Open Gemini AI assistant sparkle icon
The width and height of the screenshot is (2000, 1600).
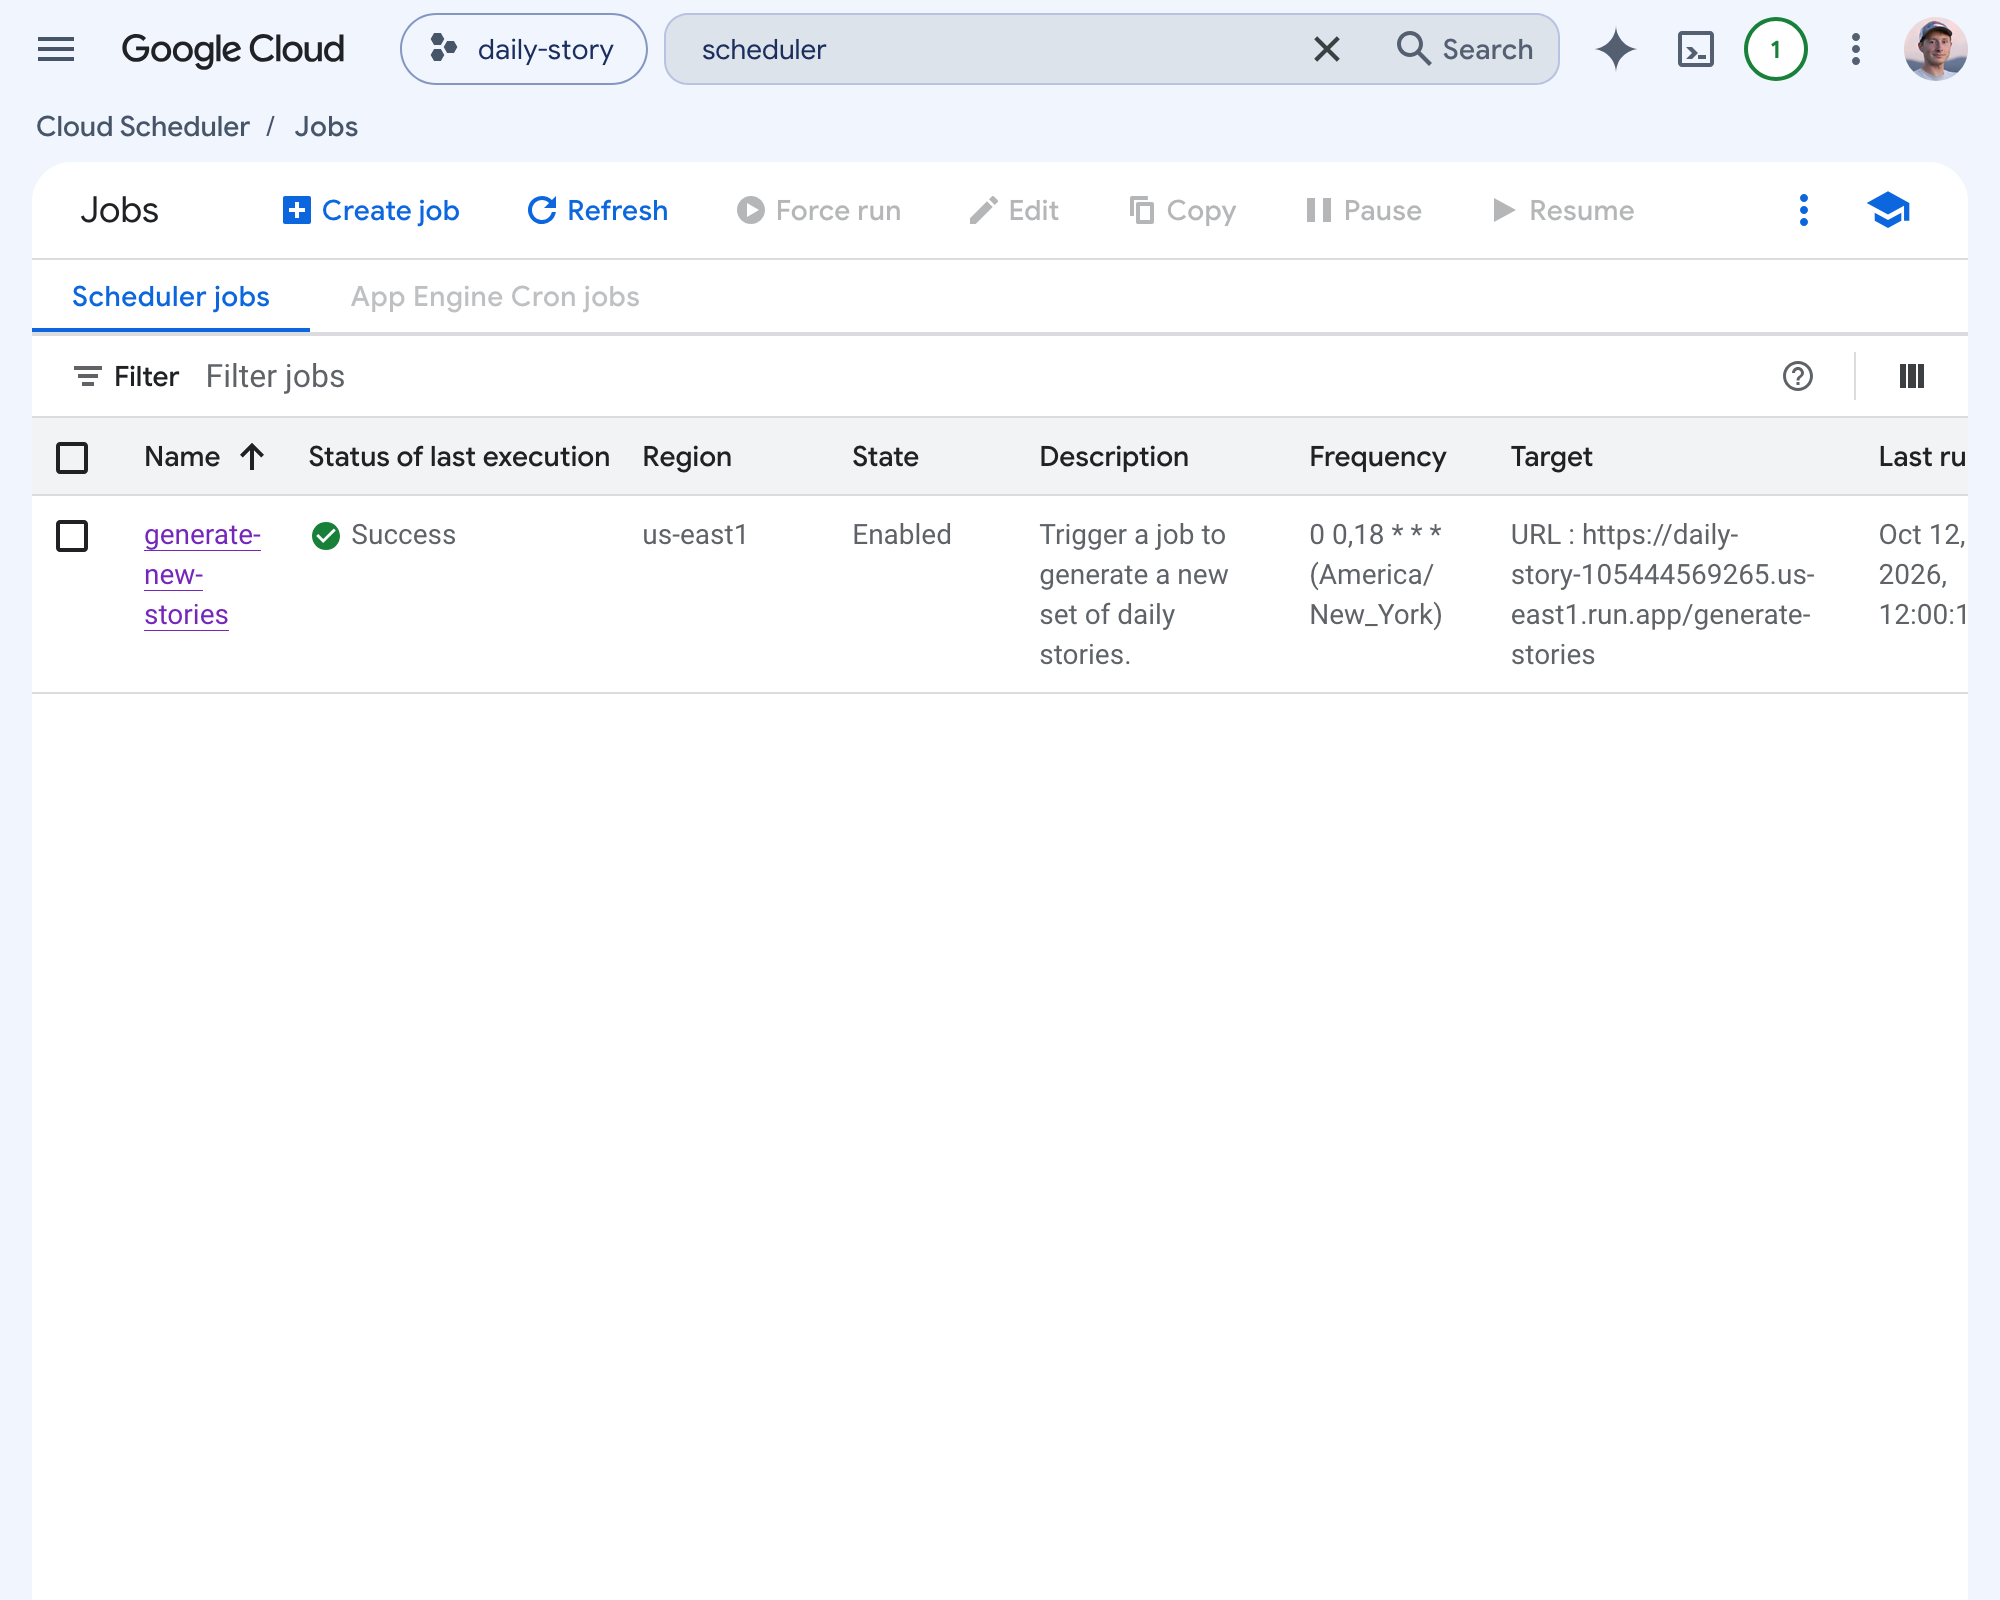tap(1616, 49)
